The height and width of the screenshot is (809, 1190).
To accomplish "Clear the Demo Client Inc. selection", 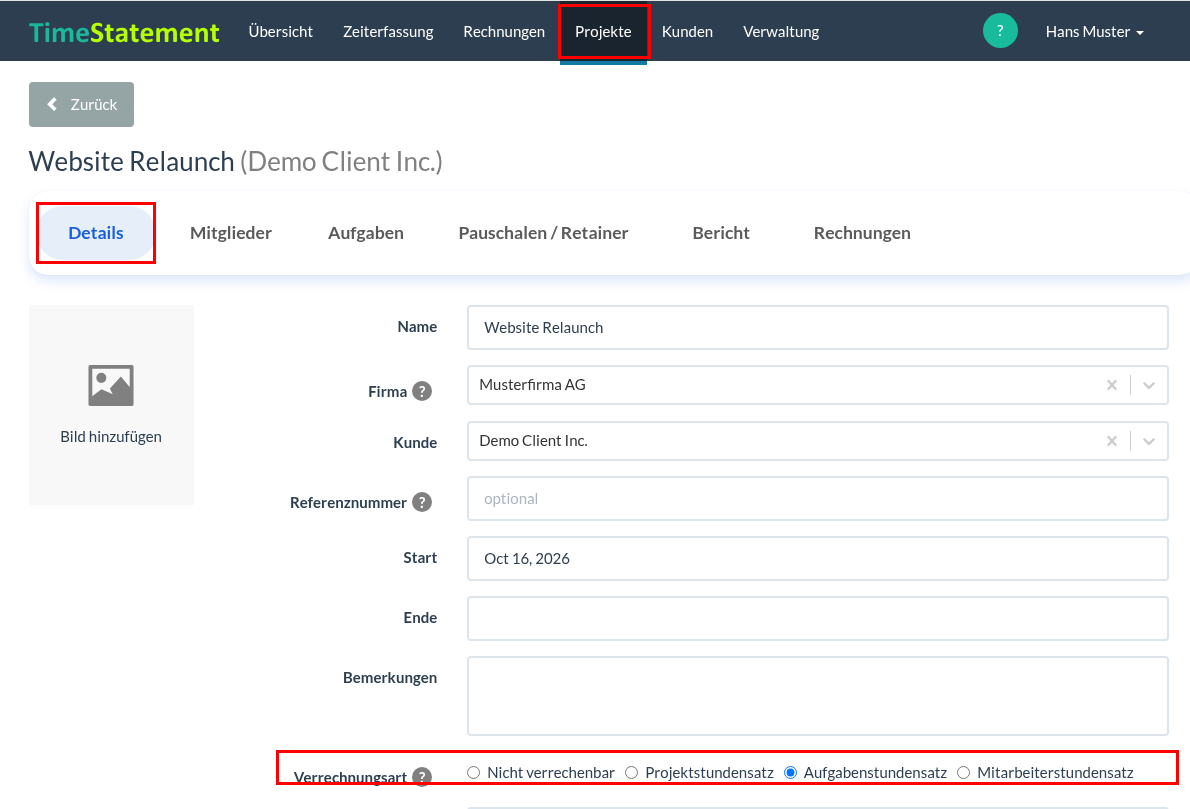I will coord(1112,441).
